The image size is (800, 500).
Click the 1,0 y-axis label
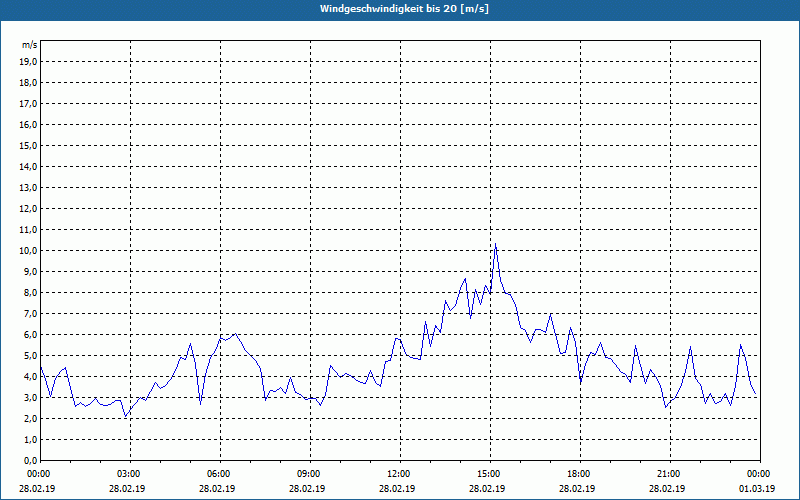click(30, 439)
